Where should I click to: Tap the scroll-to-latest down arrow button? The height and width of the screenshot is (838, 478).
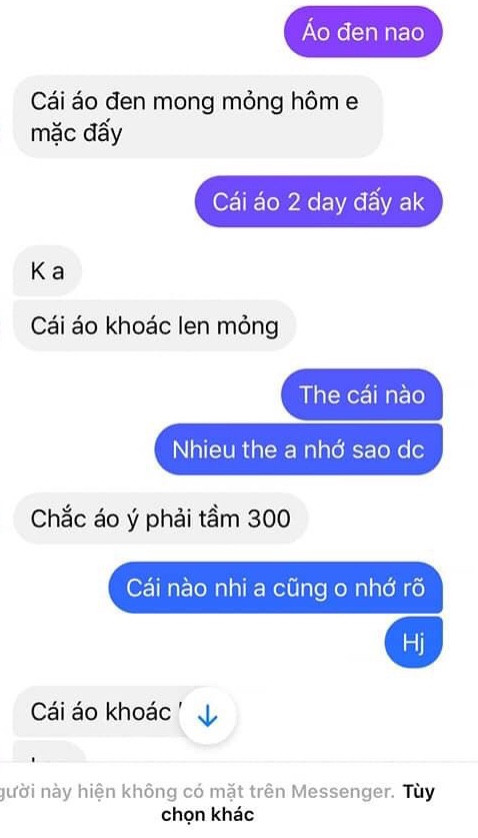tap(207, 717)
